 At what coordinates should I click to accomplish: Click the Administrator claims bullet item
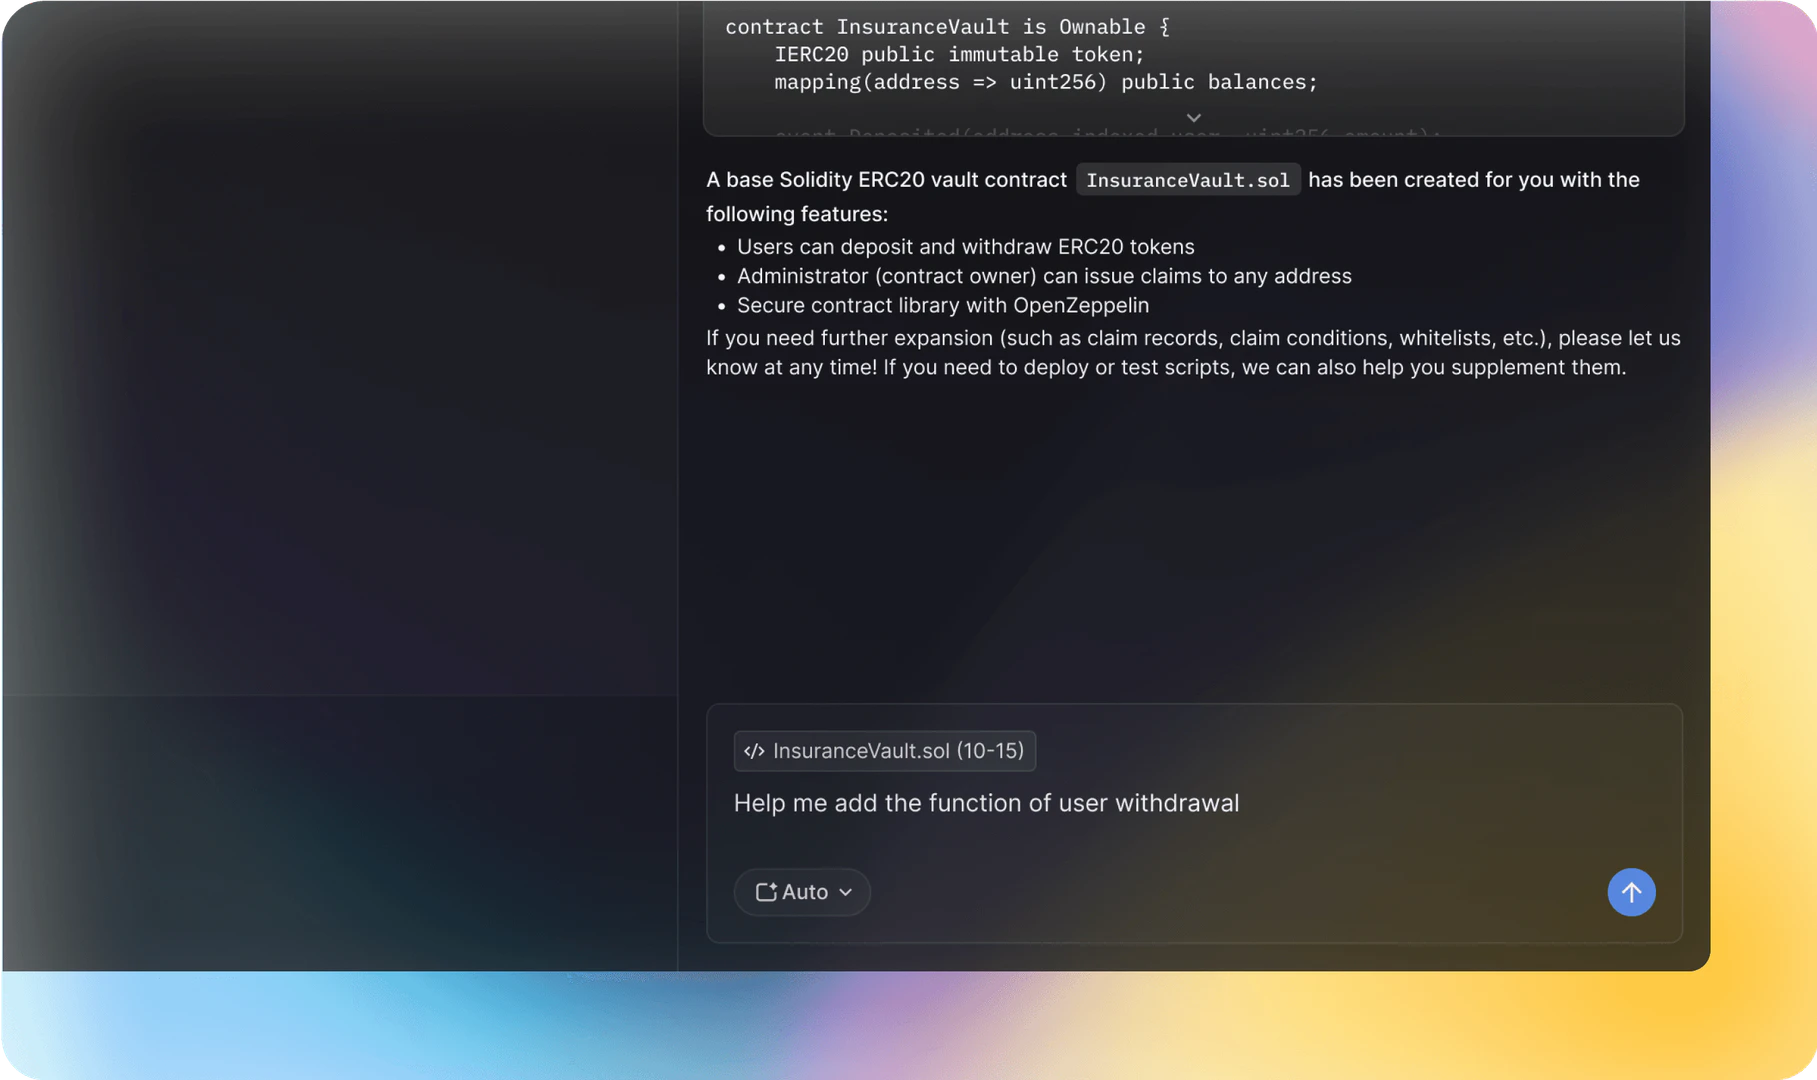[x=1044, y=276]
